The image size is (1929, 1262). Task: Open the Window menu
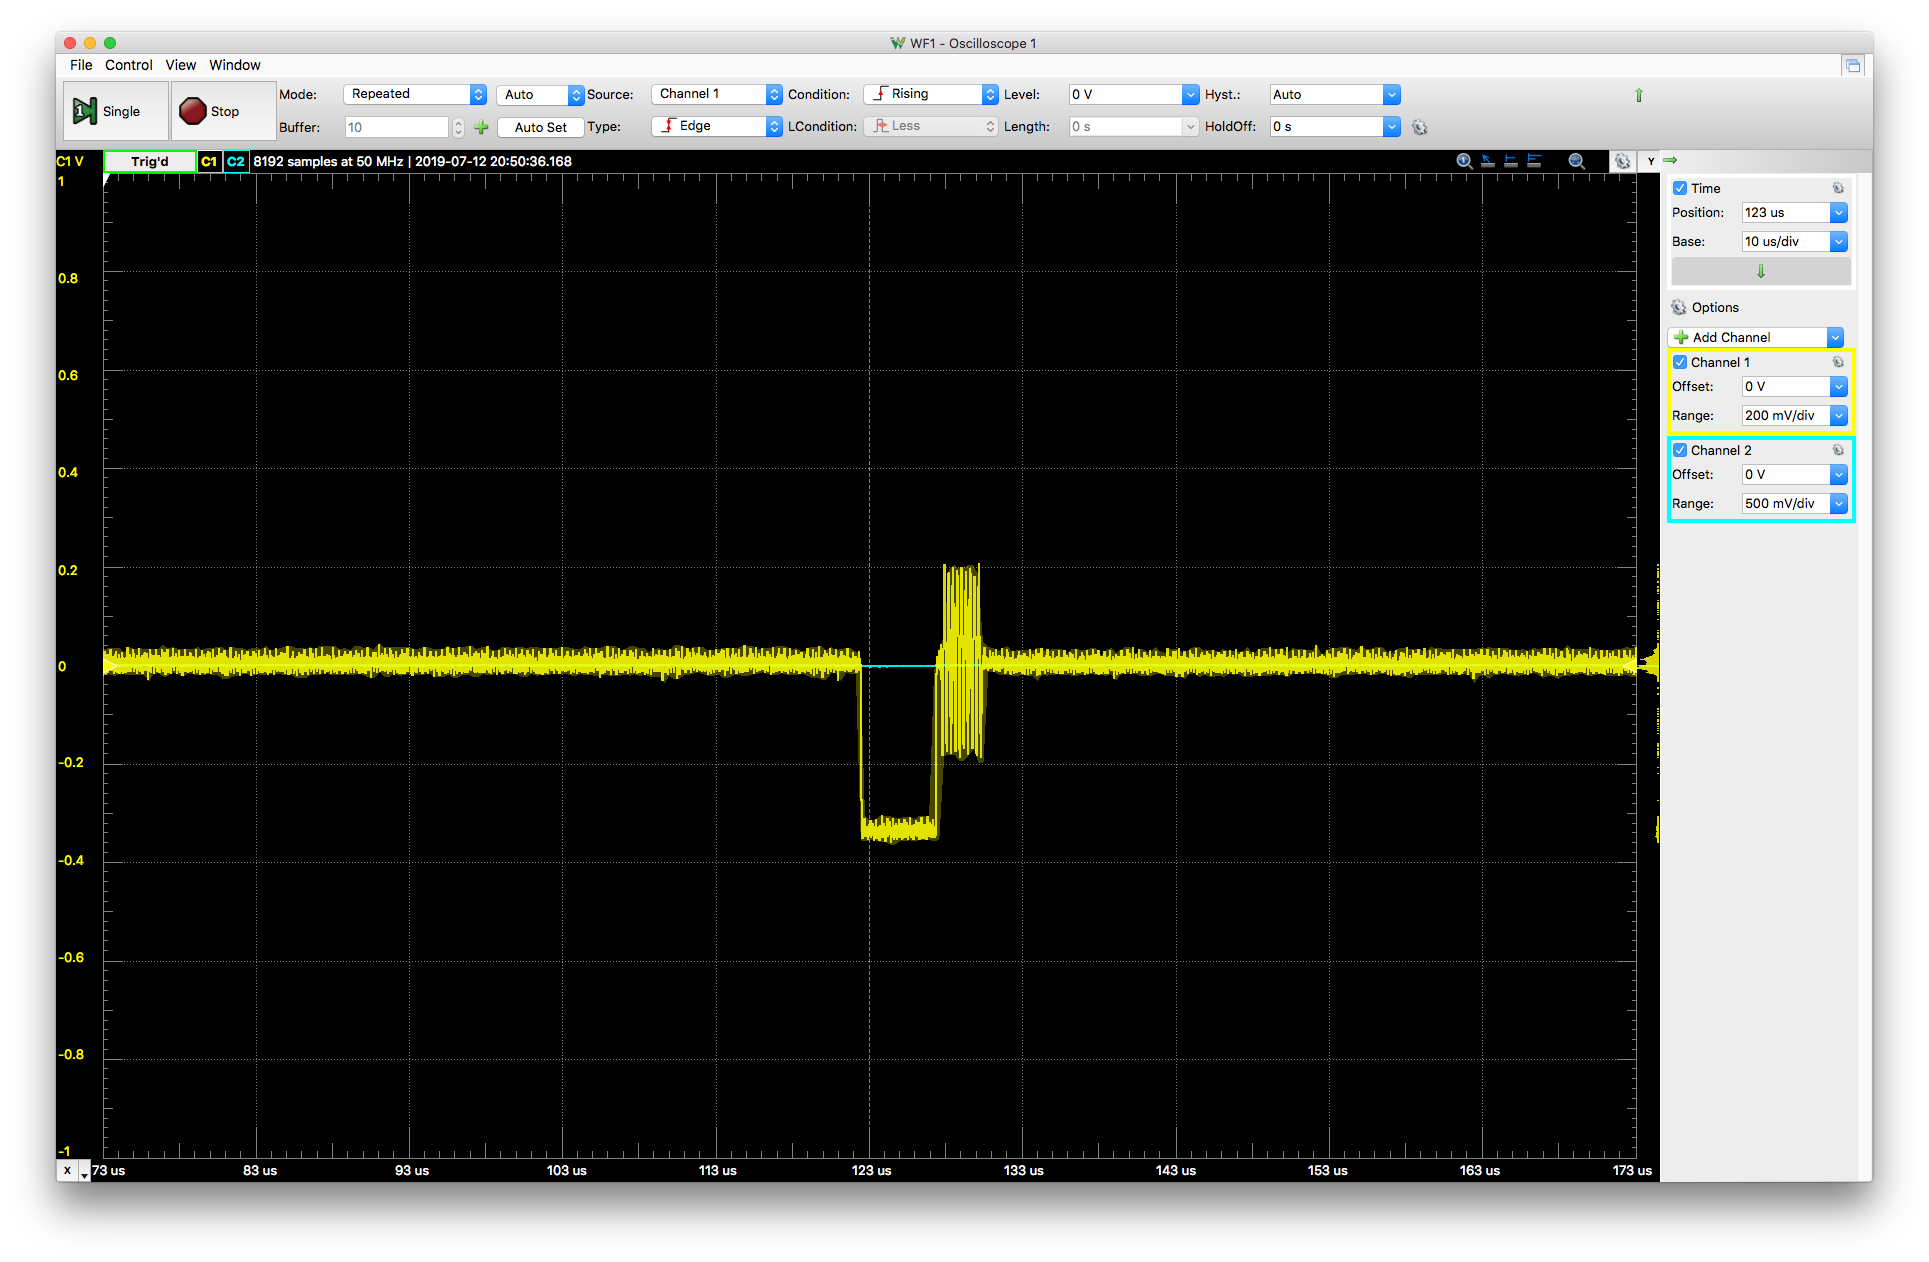[234, 65]
